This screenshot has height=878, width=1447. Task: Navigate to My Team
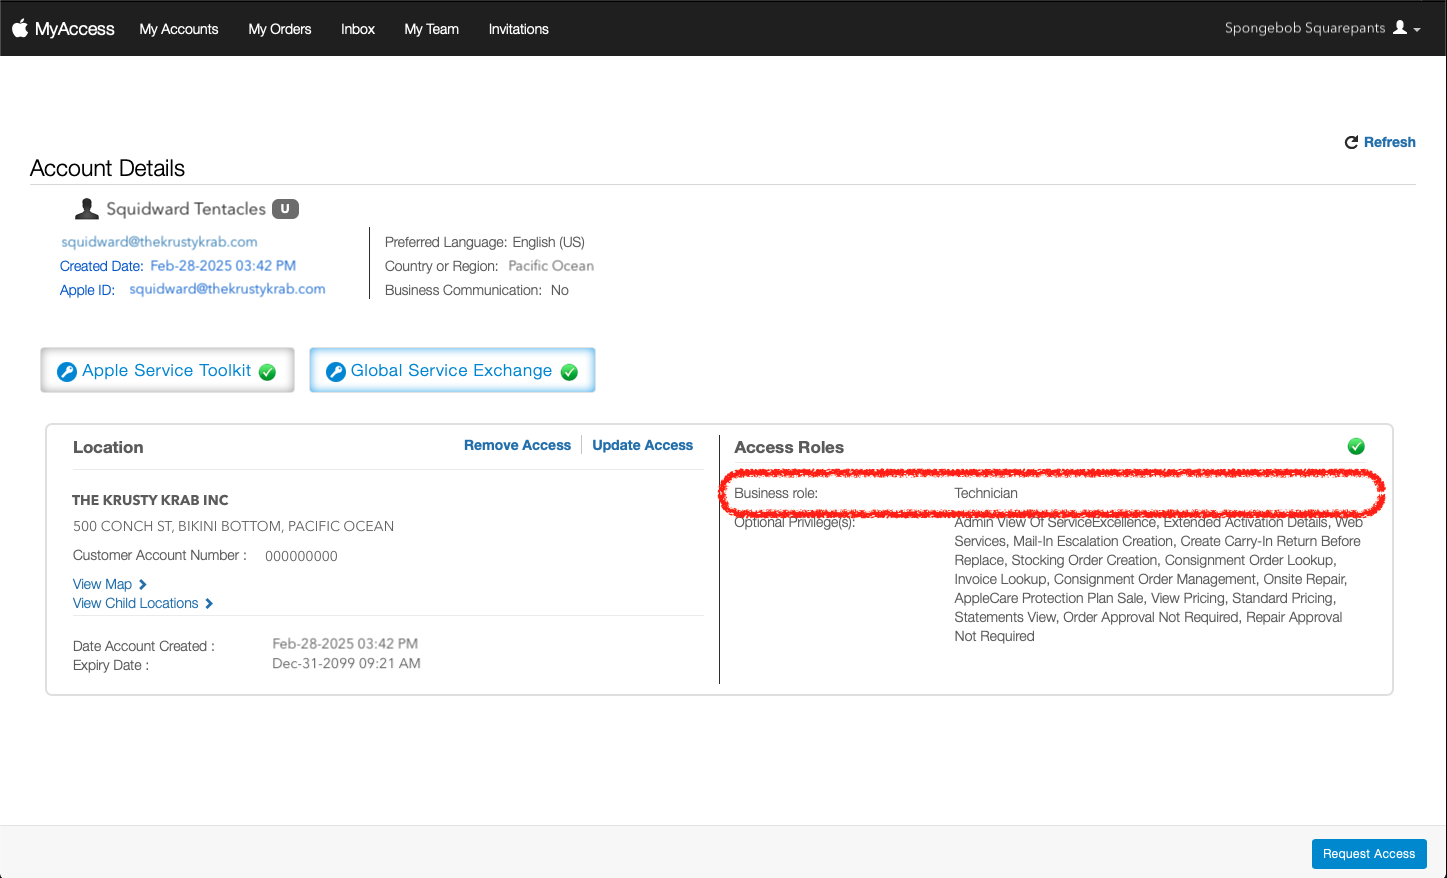(x=432, y=29)
